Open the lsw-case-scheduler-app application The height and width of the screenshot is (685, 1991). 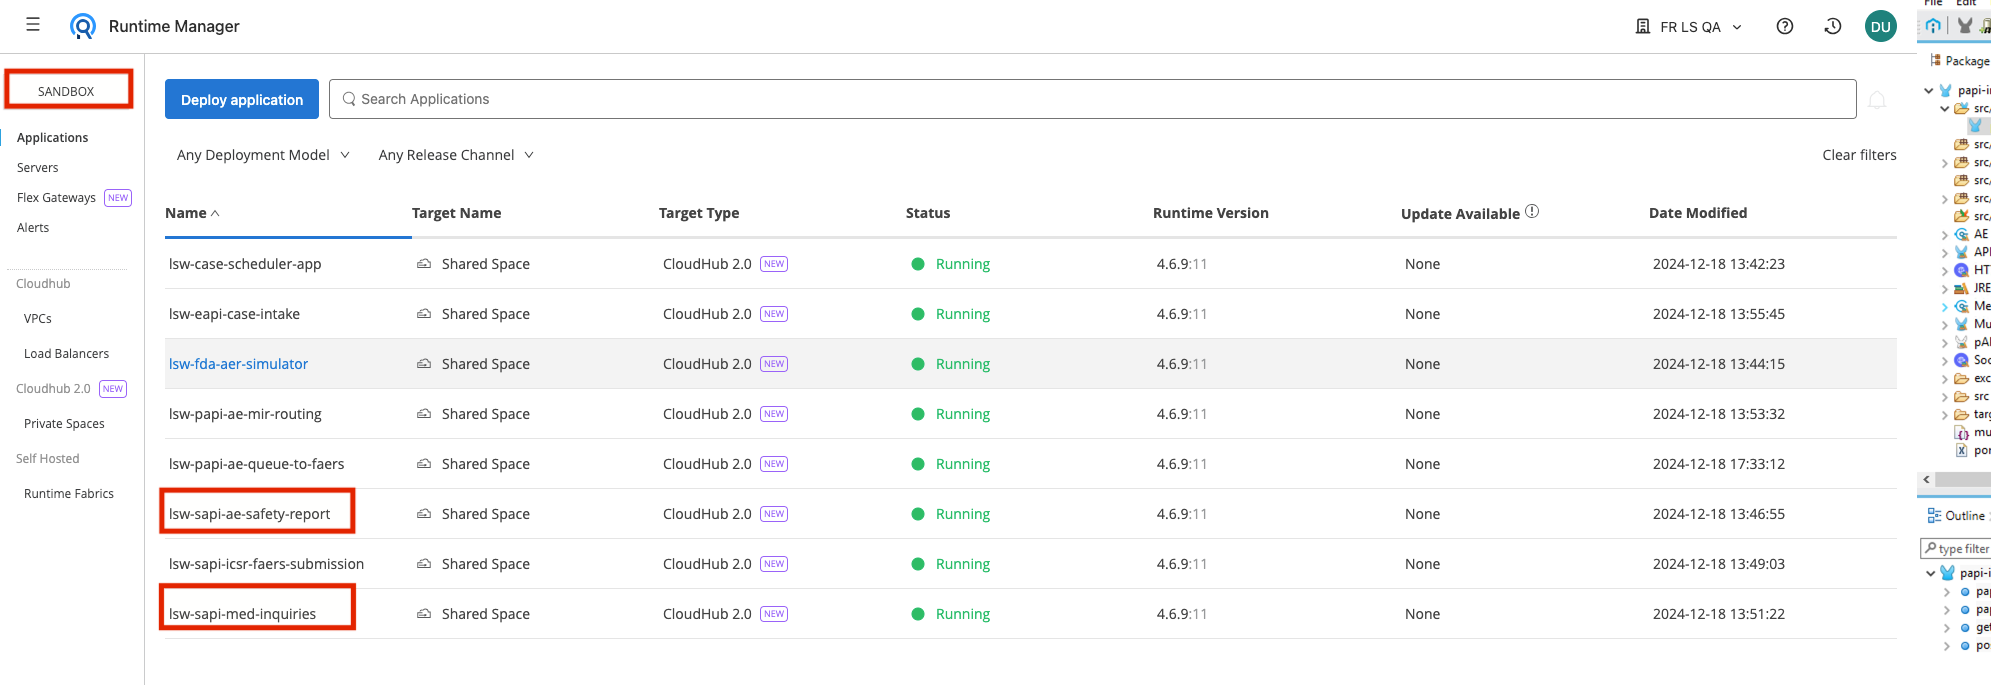click(x=245, y=264)
